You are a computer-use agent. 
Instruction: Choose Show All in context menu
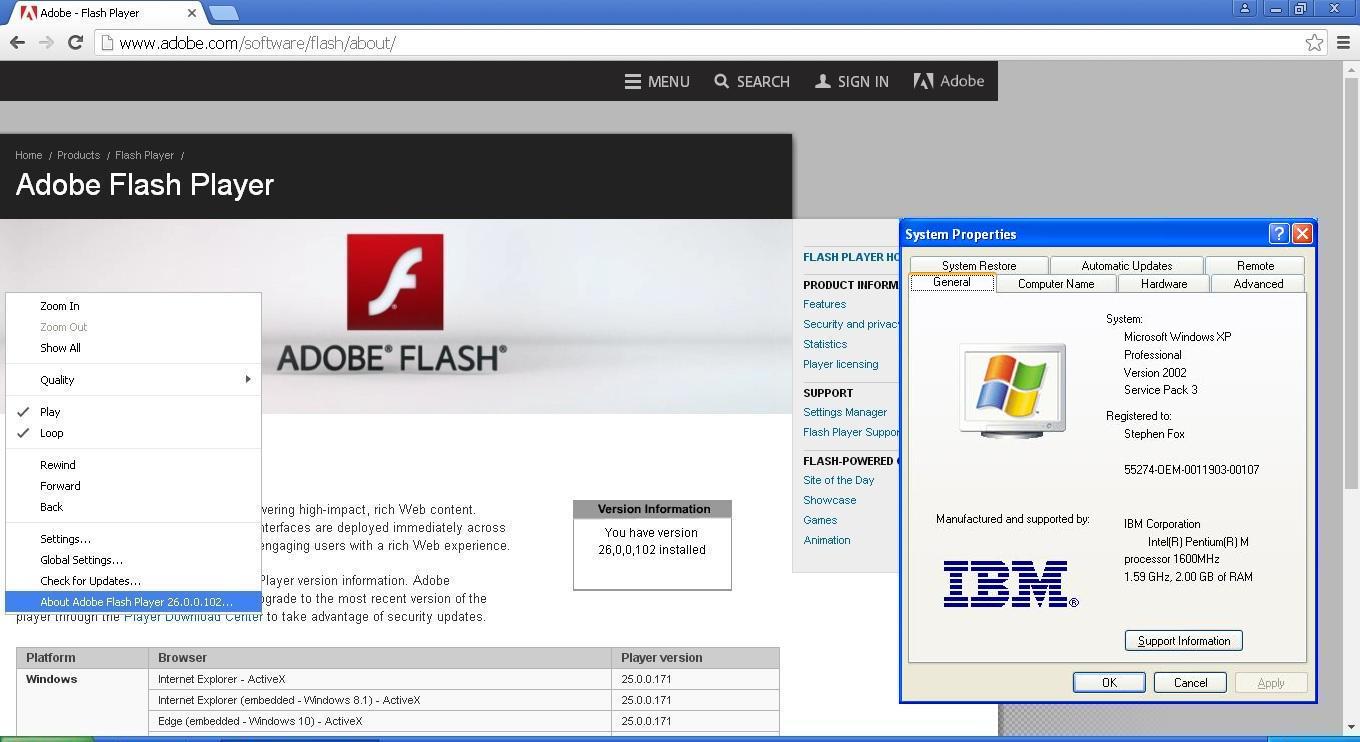[133, 348]
